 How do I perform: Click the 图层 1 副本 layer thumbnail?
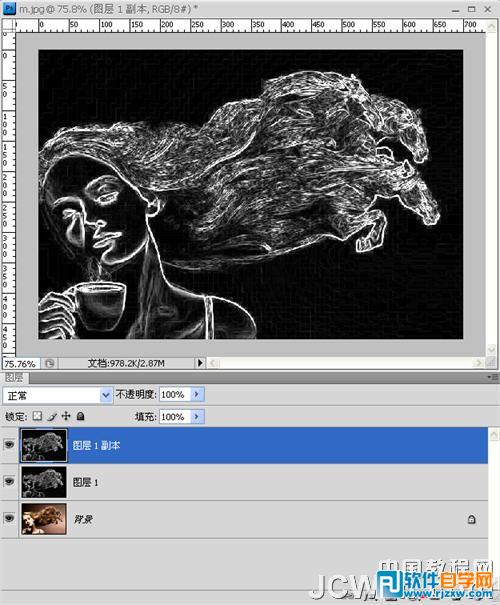pyautogui.click(x=44, y=445)
